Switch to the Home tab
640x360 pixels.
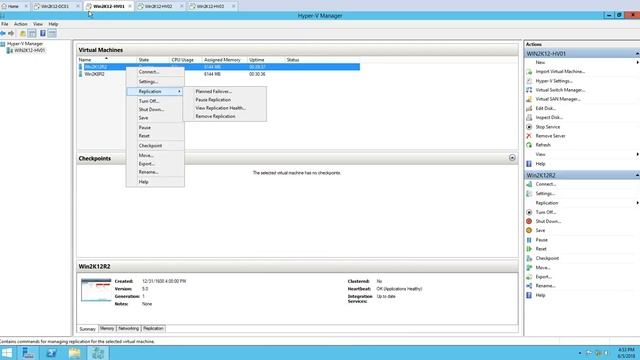tap(13, 6)
